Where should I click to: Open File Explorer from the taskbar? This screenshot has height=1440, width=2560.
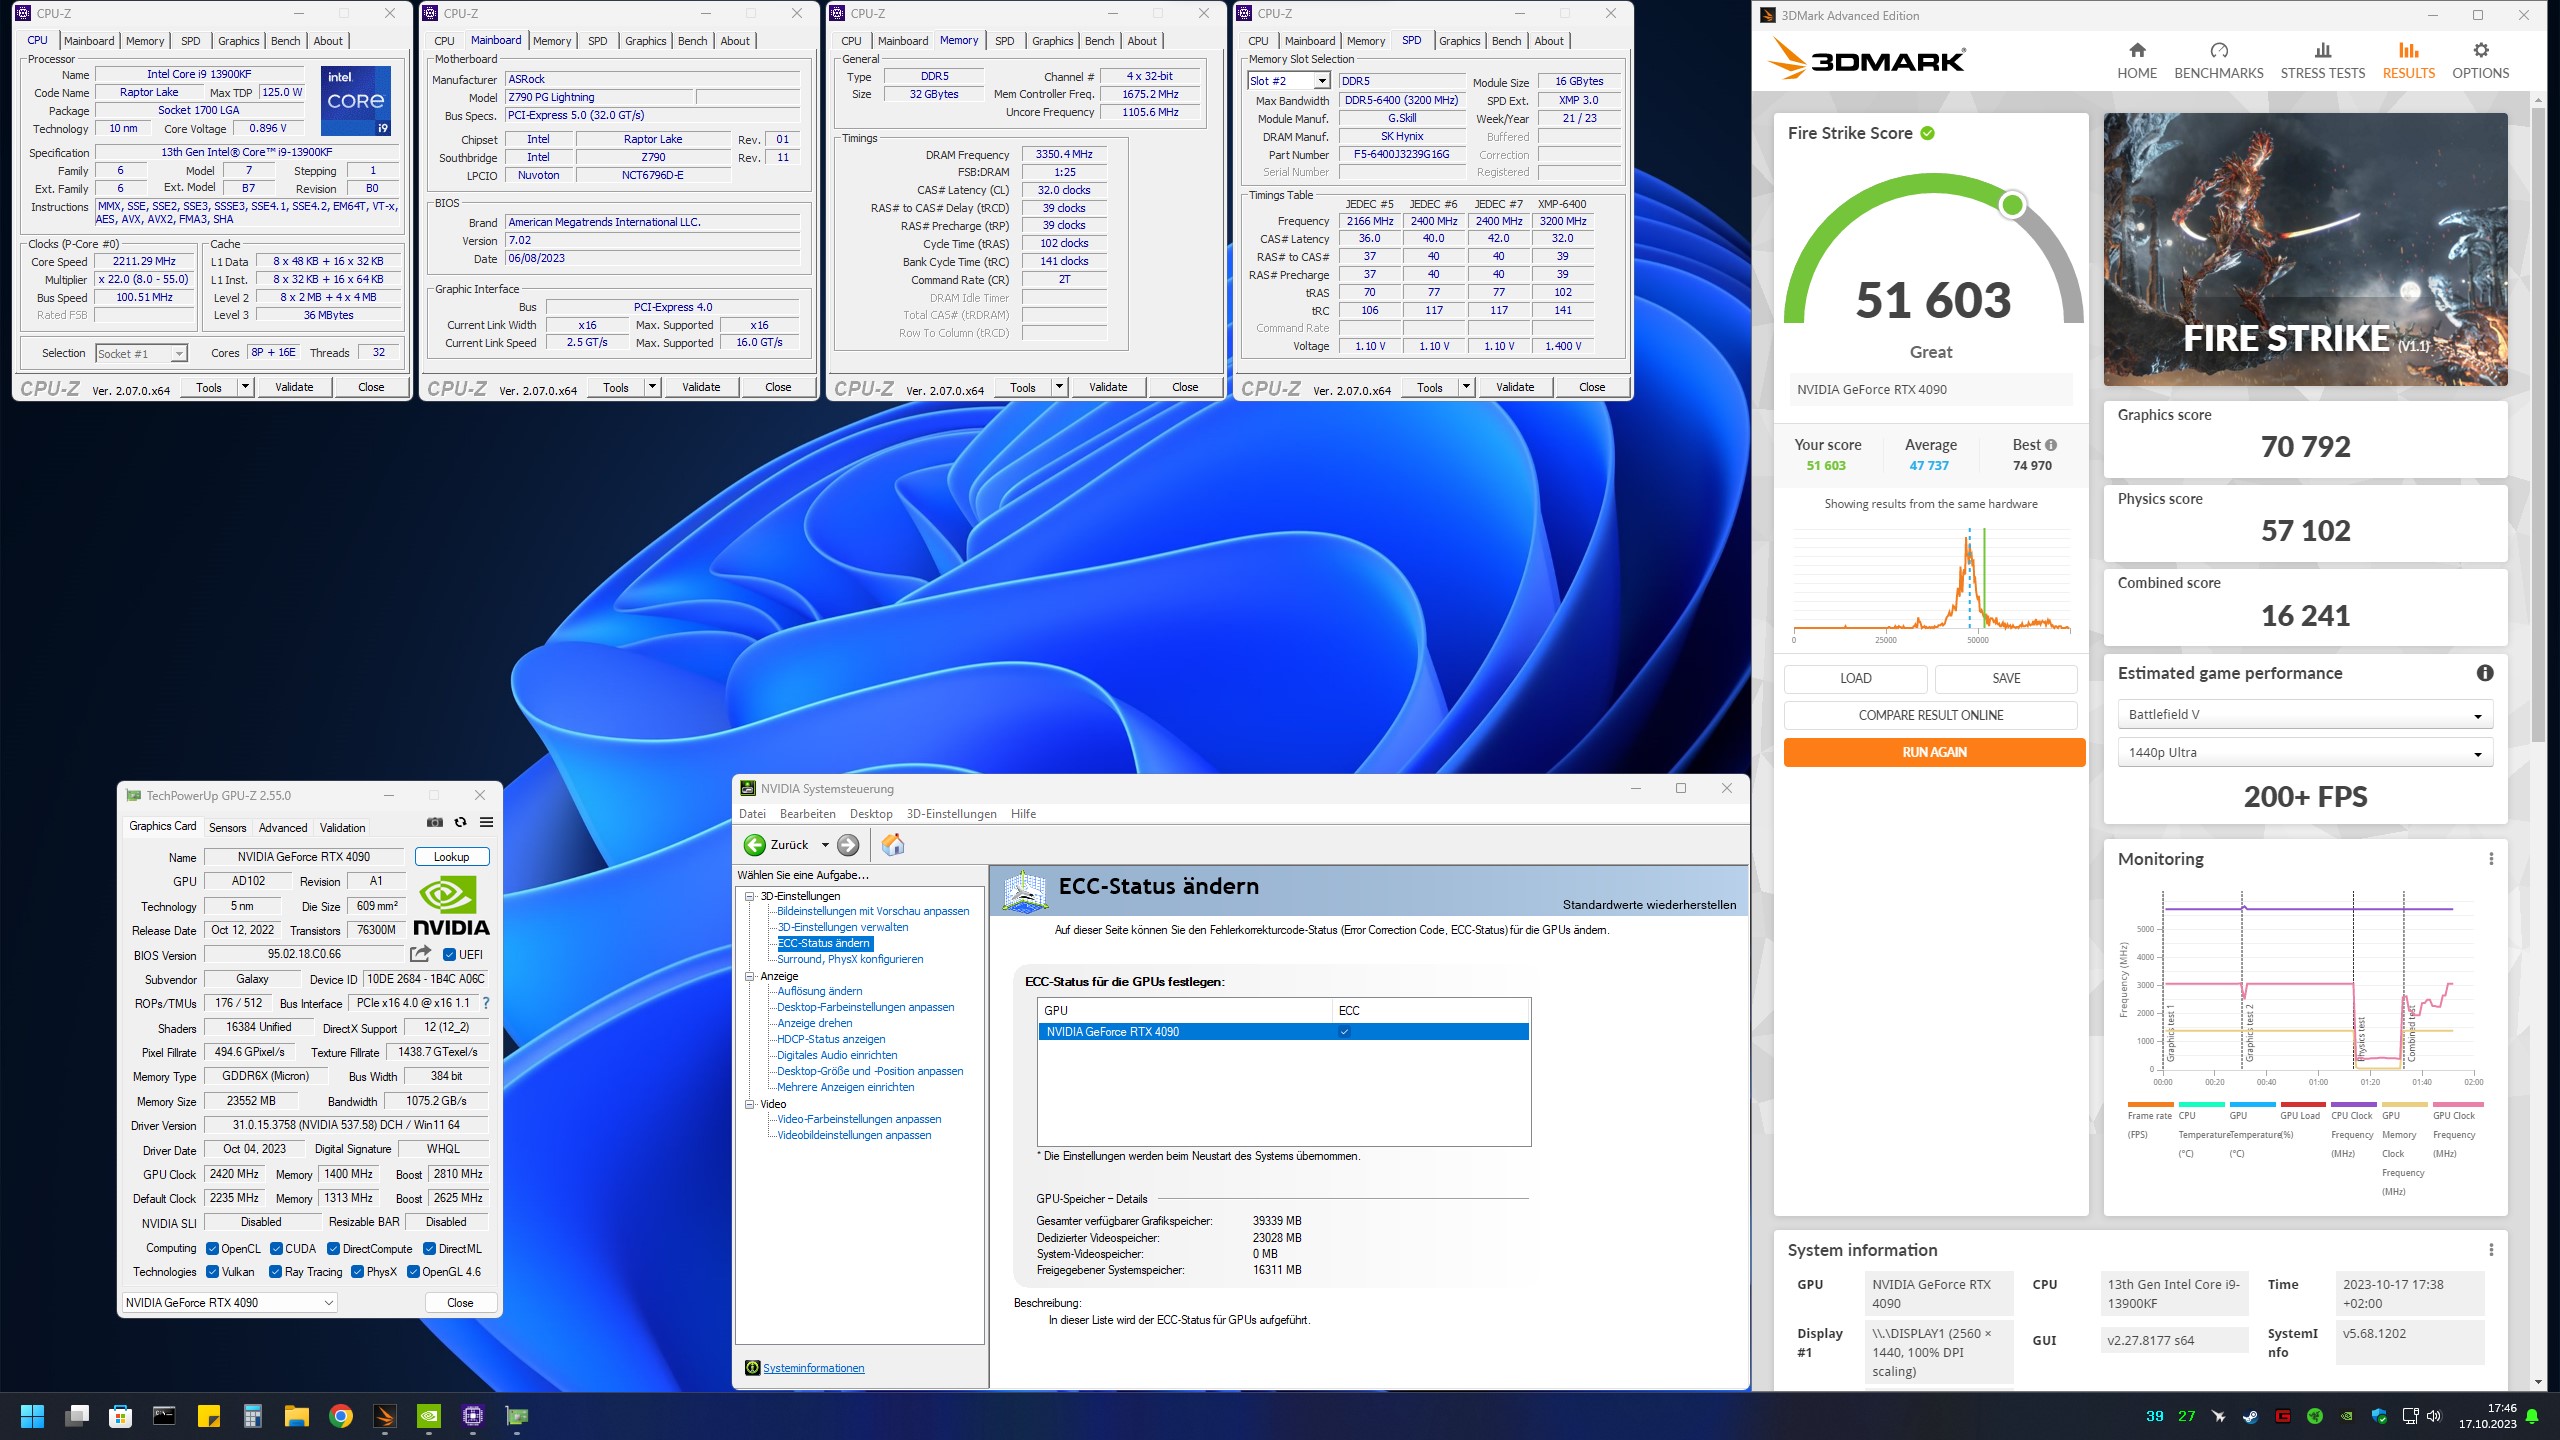point(297,1416)
